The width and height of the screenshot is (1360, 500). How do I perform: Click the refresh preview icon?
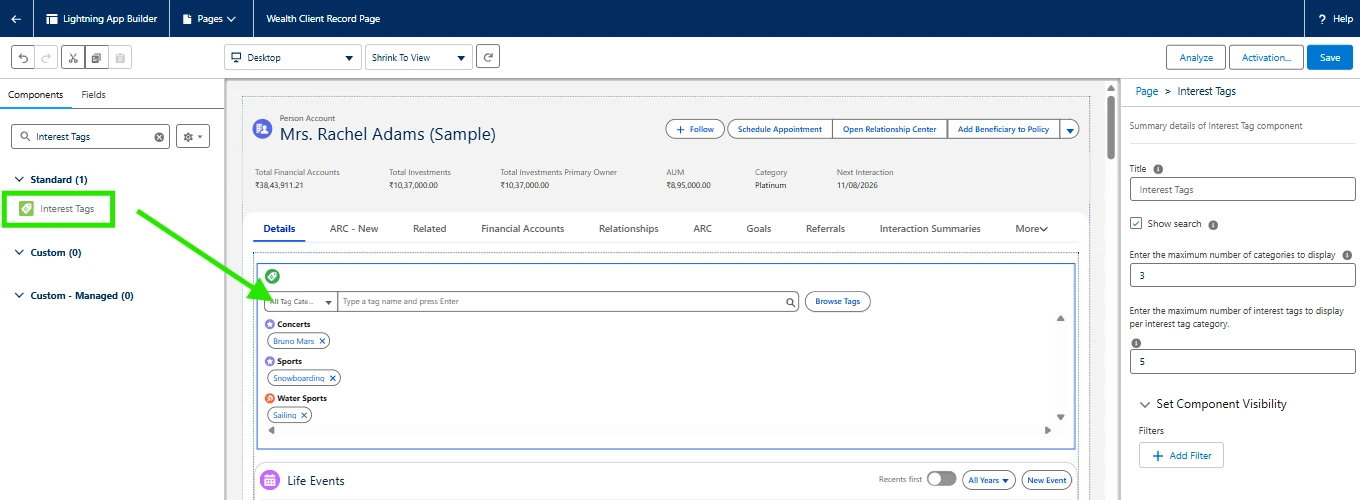click(x=487, y=57)
